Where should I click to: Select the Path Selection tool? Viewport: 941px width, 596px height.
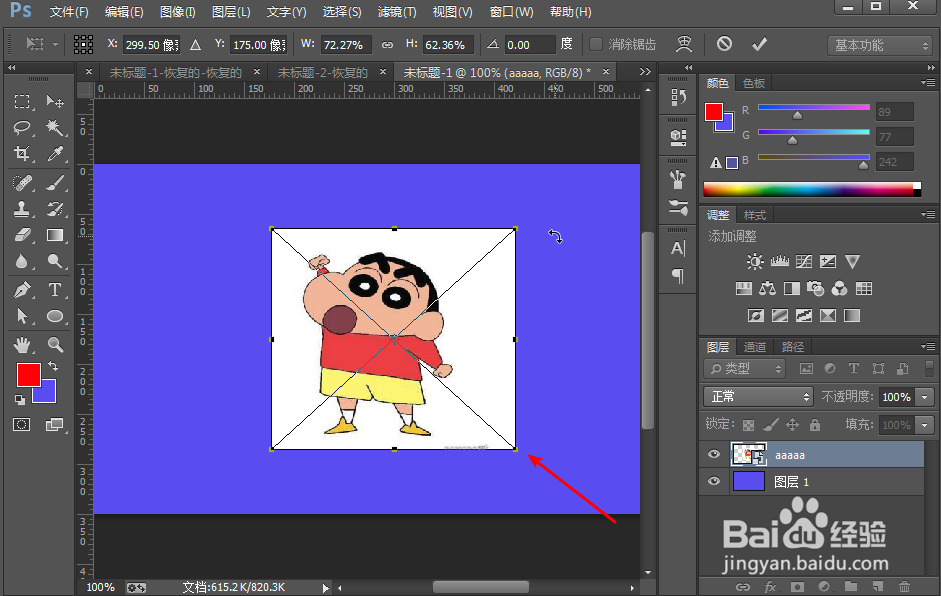click(x=22, y=316)
